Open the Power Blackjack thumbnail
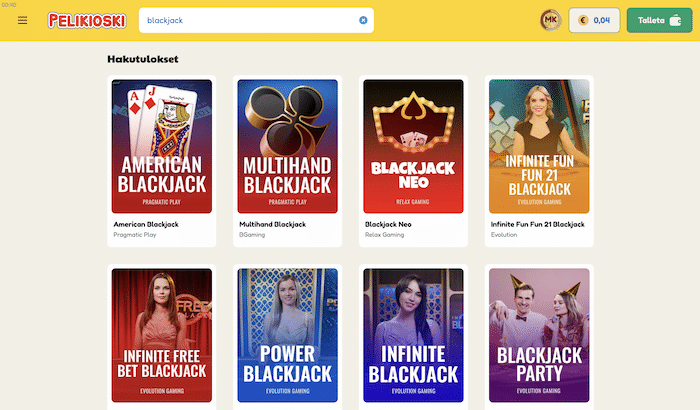 click(288, 335)
